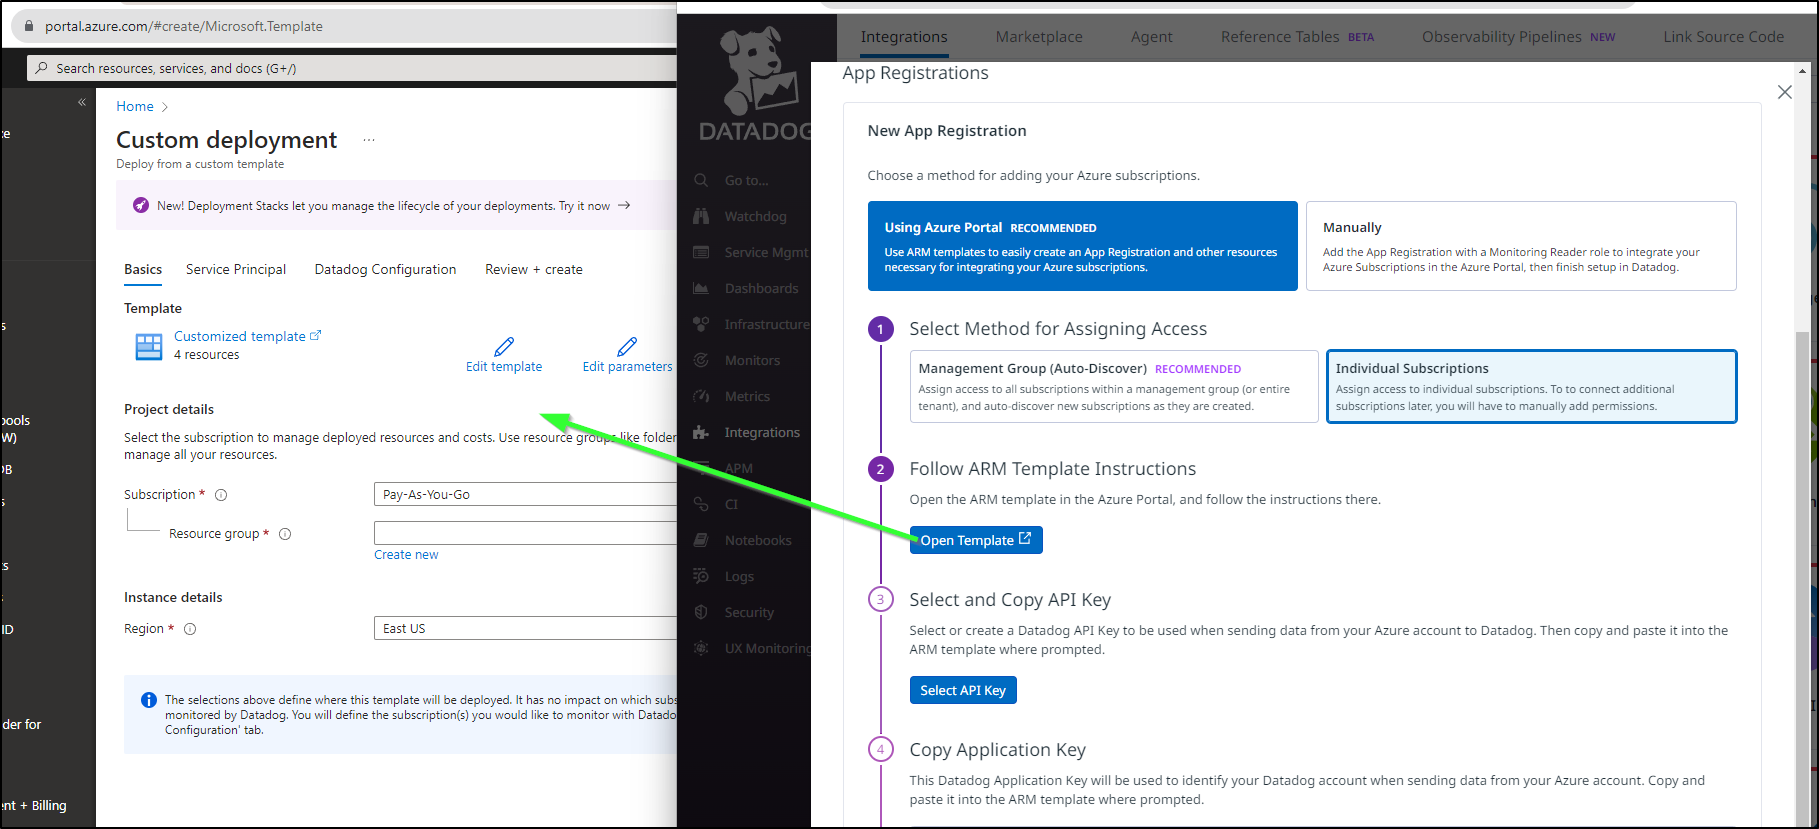
Task: Open the Integrations tab in Datadog
Action: point(904,37)
